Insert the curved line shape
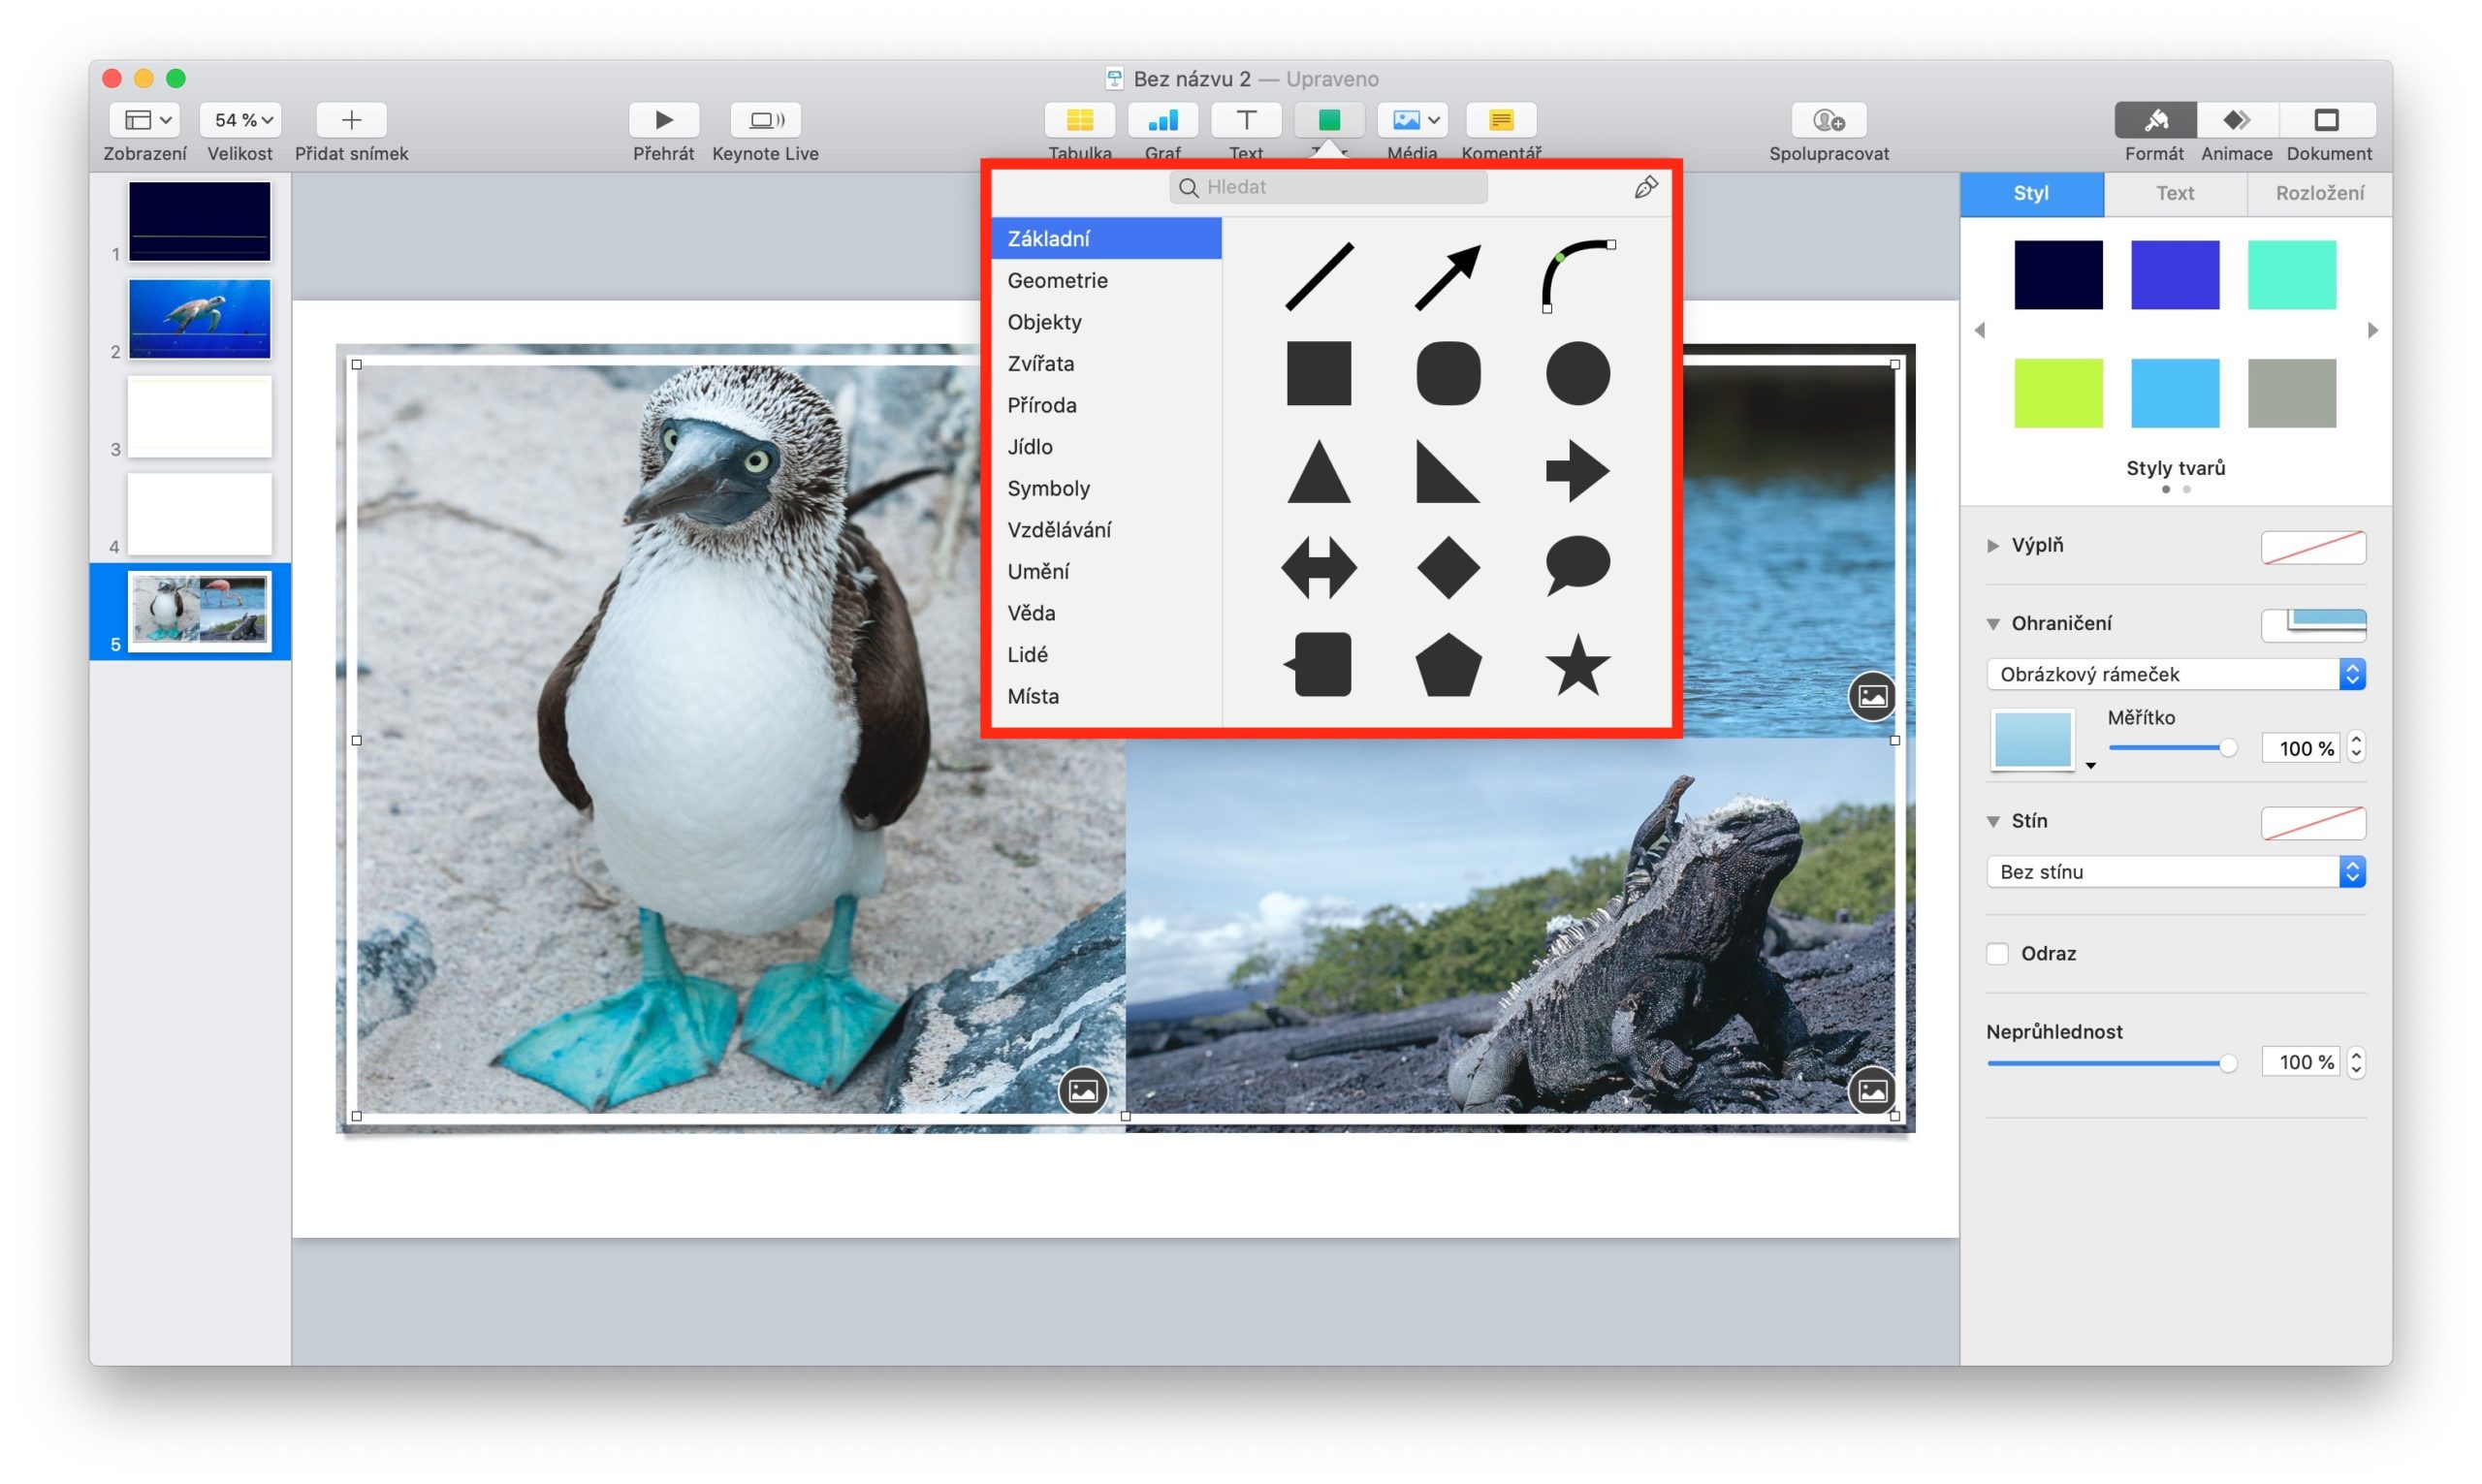2482x1484 pixels. pos(1577,276)
